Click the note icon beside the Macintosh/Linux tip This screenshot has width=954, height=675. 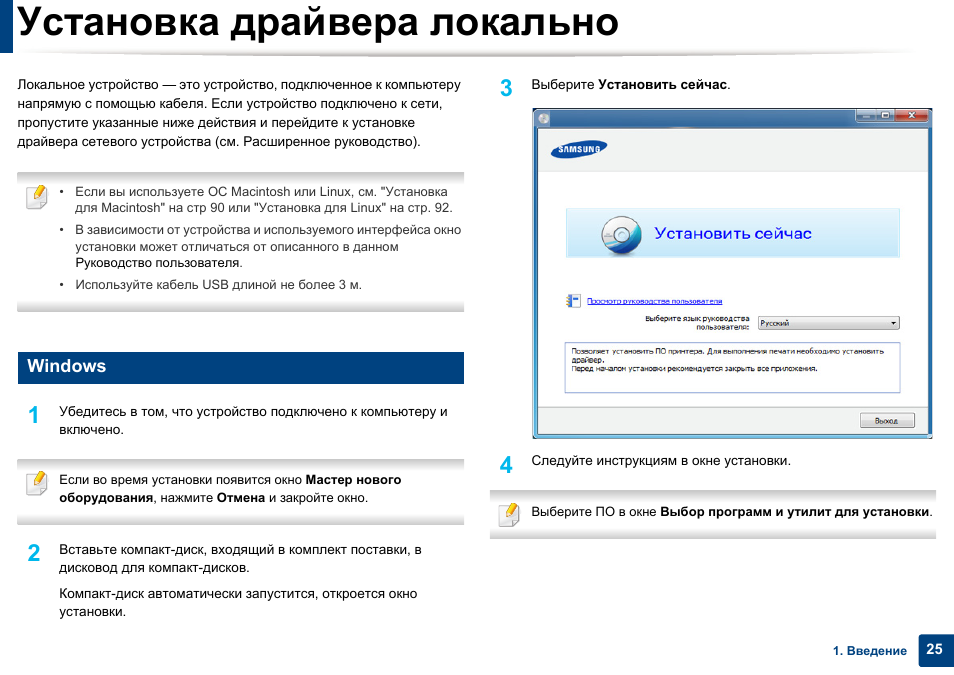(36, 197)
